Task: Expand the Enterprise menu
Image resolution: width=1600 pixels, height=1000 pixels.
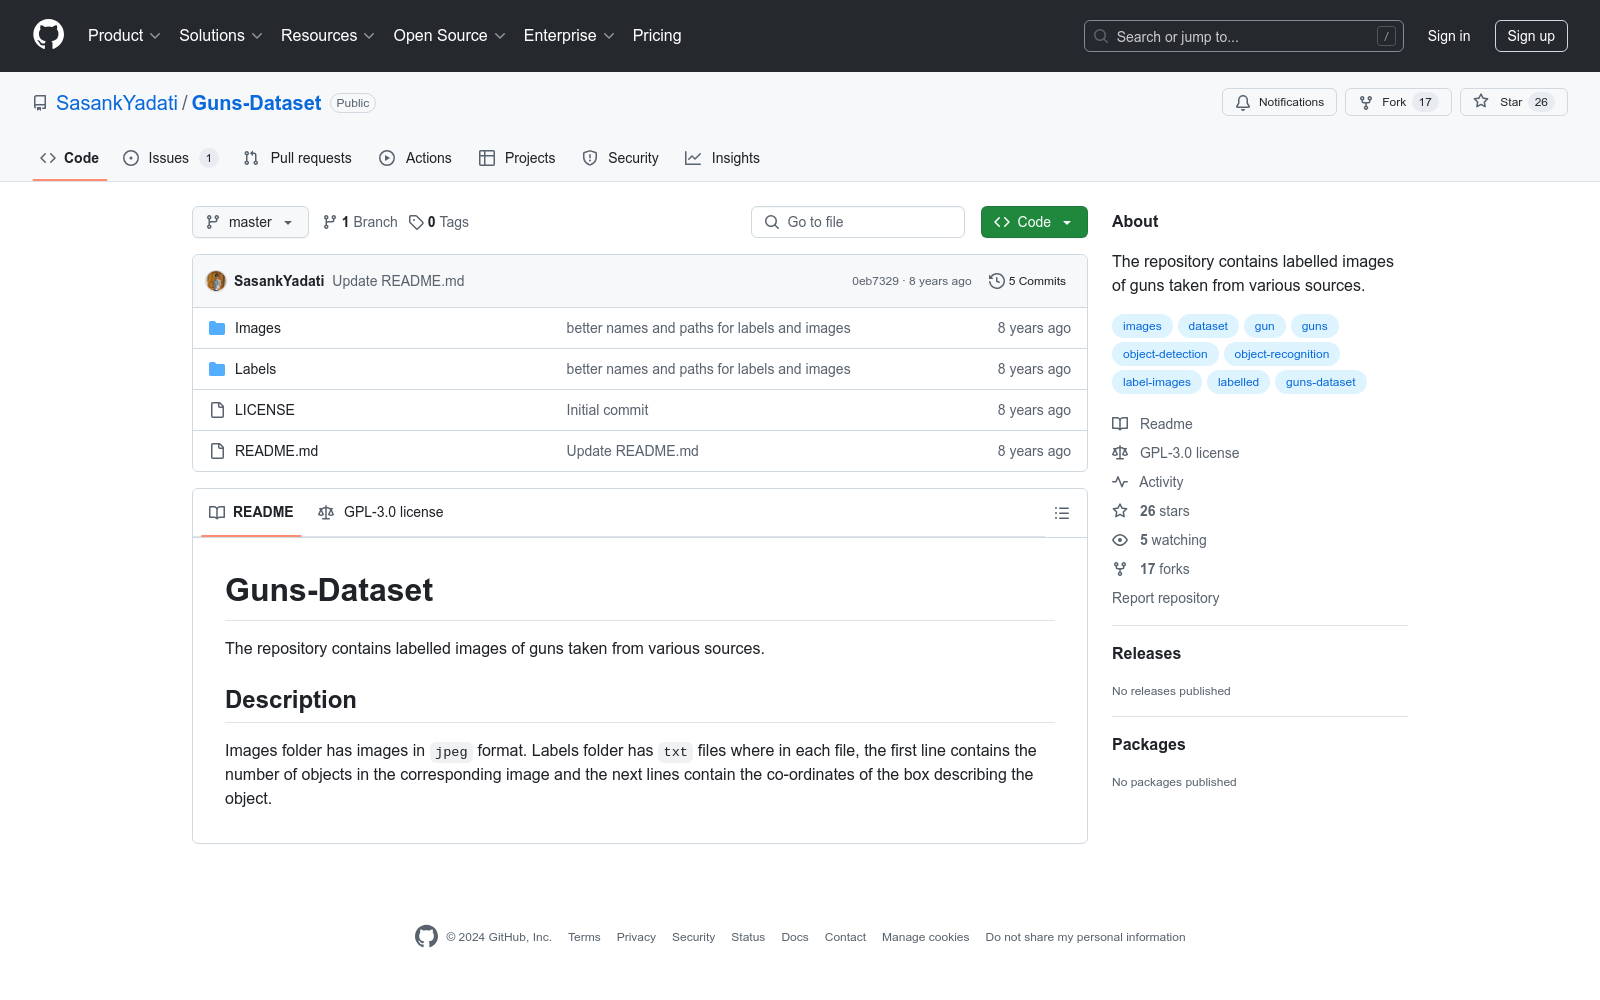Action: click(x=569, y=36)
